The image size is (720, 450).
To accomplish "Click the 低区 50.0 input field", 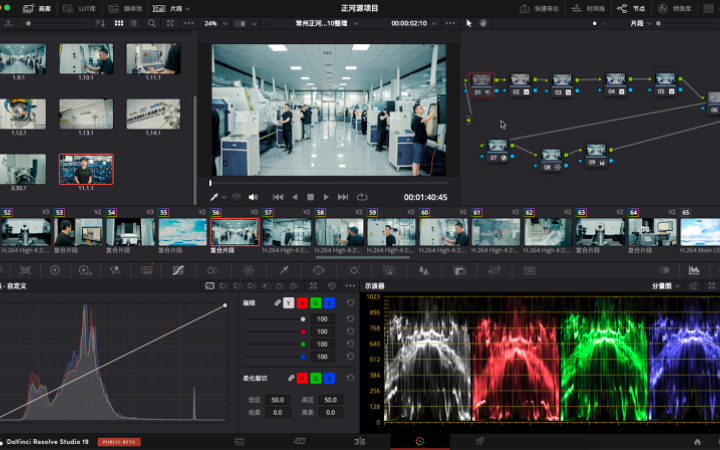I will click(277, 400).
